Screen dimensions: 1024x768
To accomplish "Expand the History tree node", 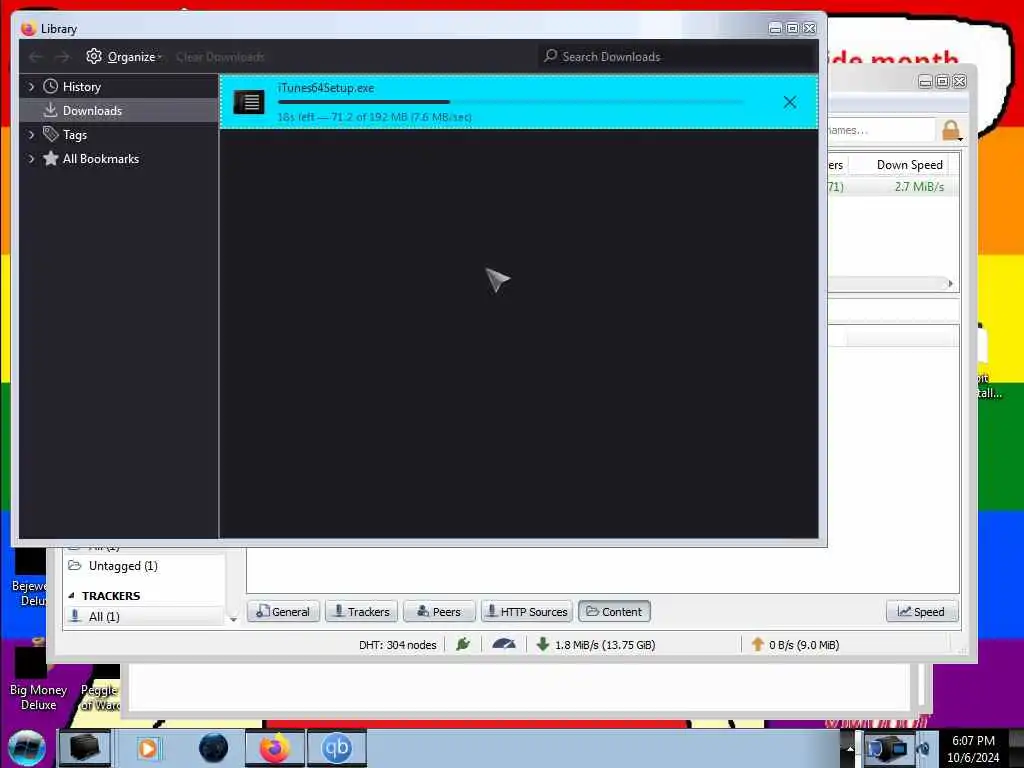I will [31, 87].
